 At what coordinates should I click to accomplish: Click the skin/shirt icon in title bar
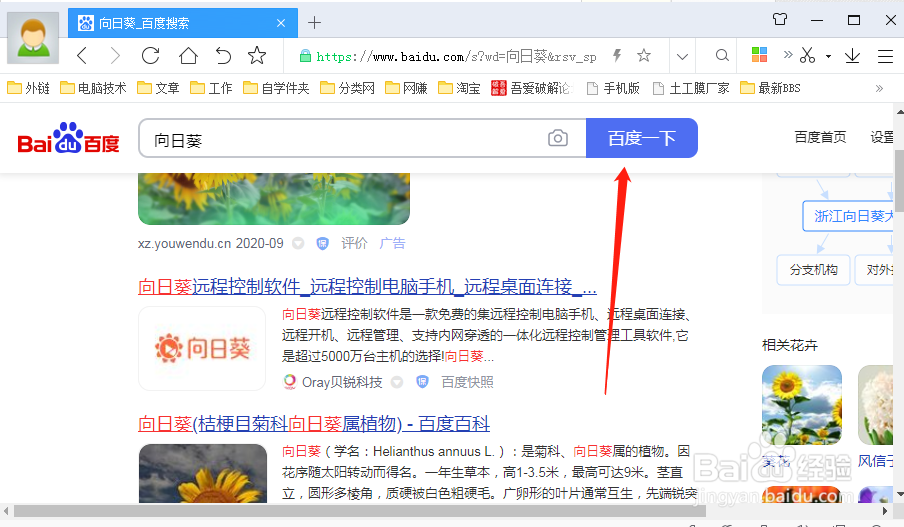[x=780, y=20]
